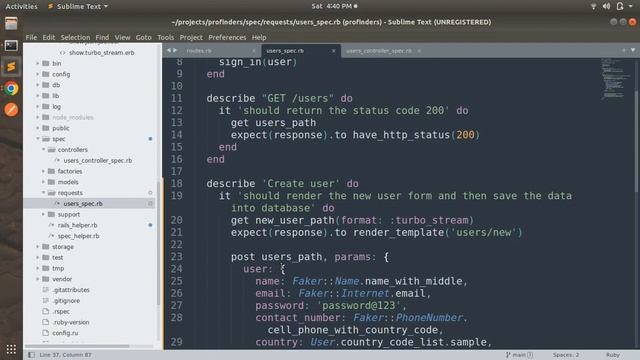Show applications grid in the dock

[11, 349]
